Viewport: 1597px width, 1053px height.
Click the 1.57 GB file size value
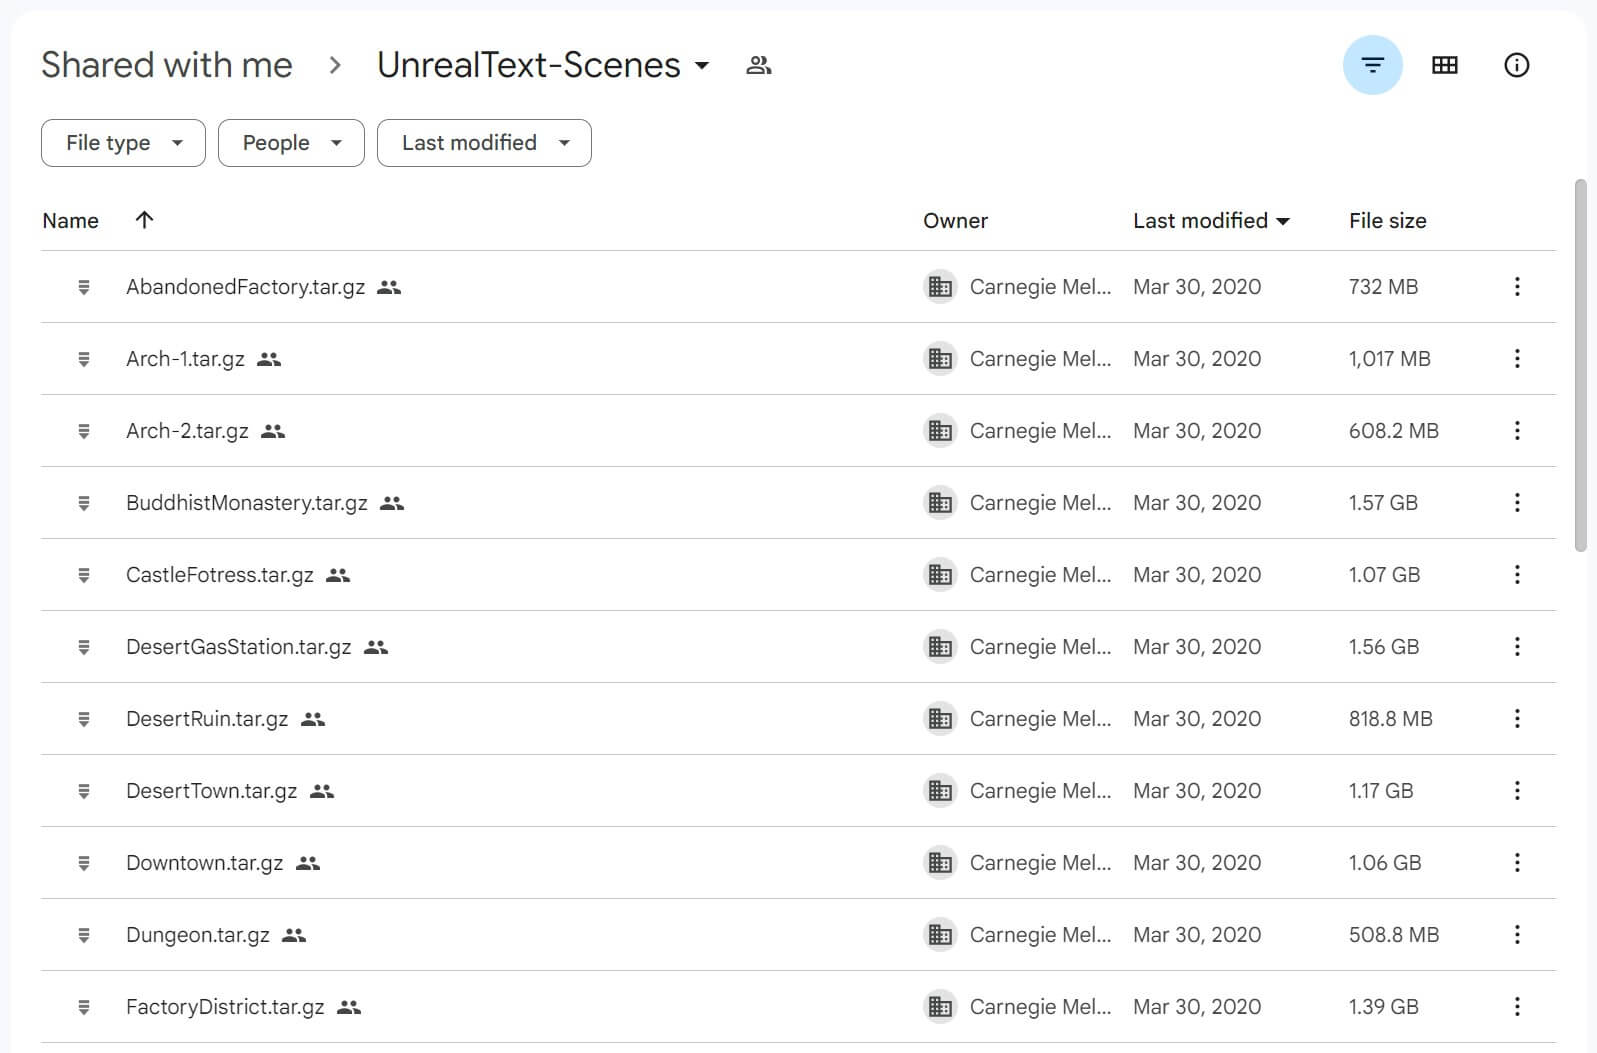point(1383,503)
